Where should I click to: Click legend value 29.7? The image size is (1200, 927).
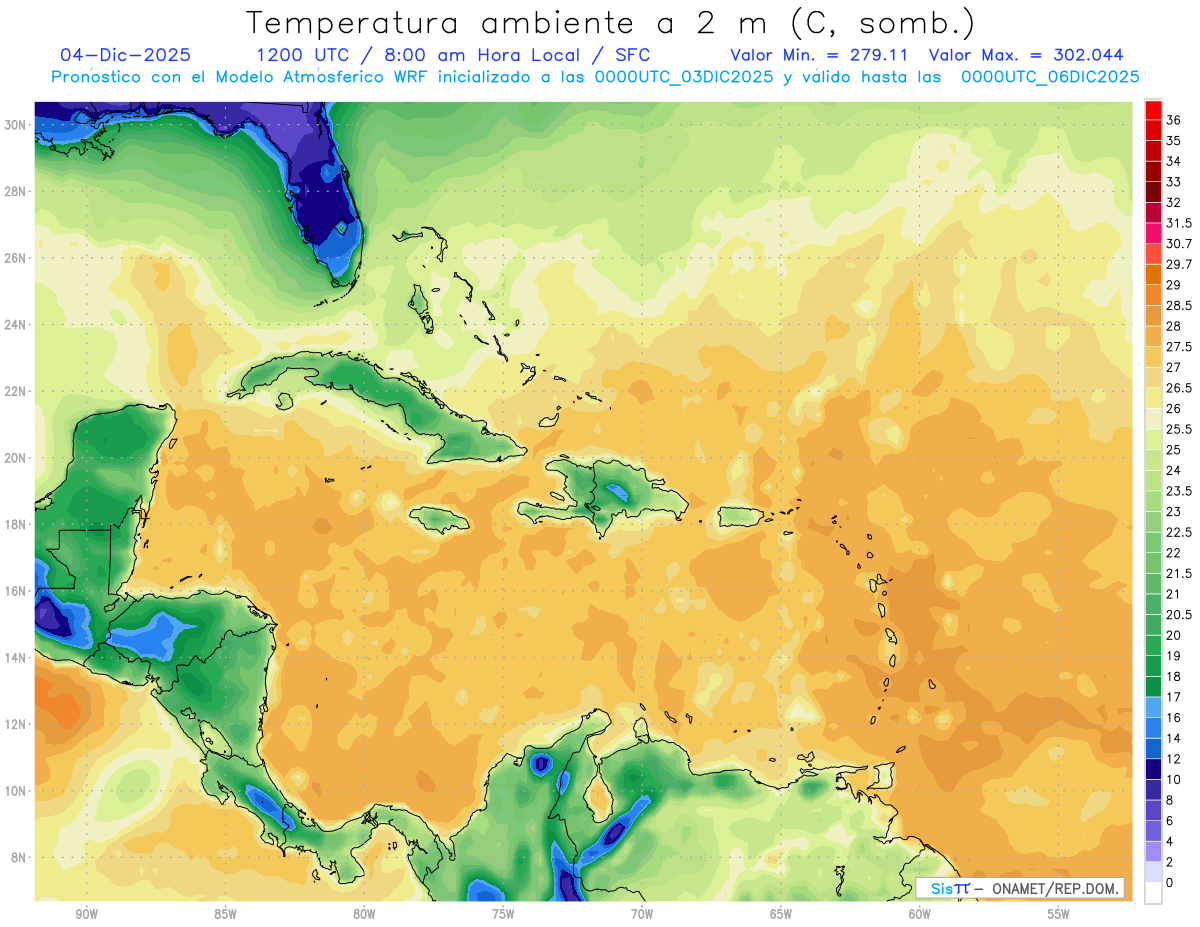(x=1179, y=264)
